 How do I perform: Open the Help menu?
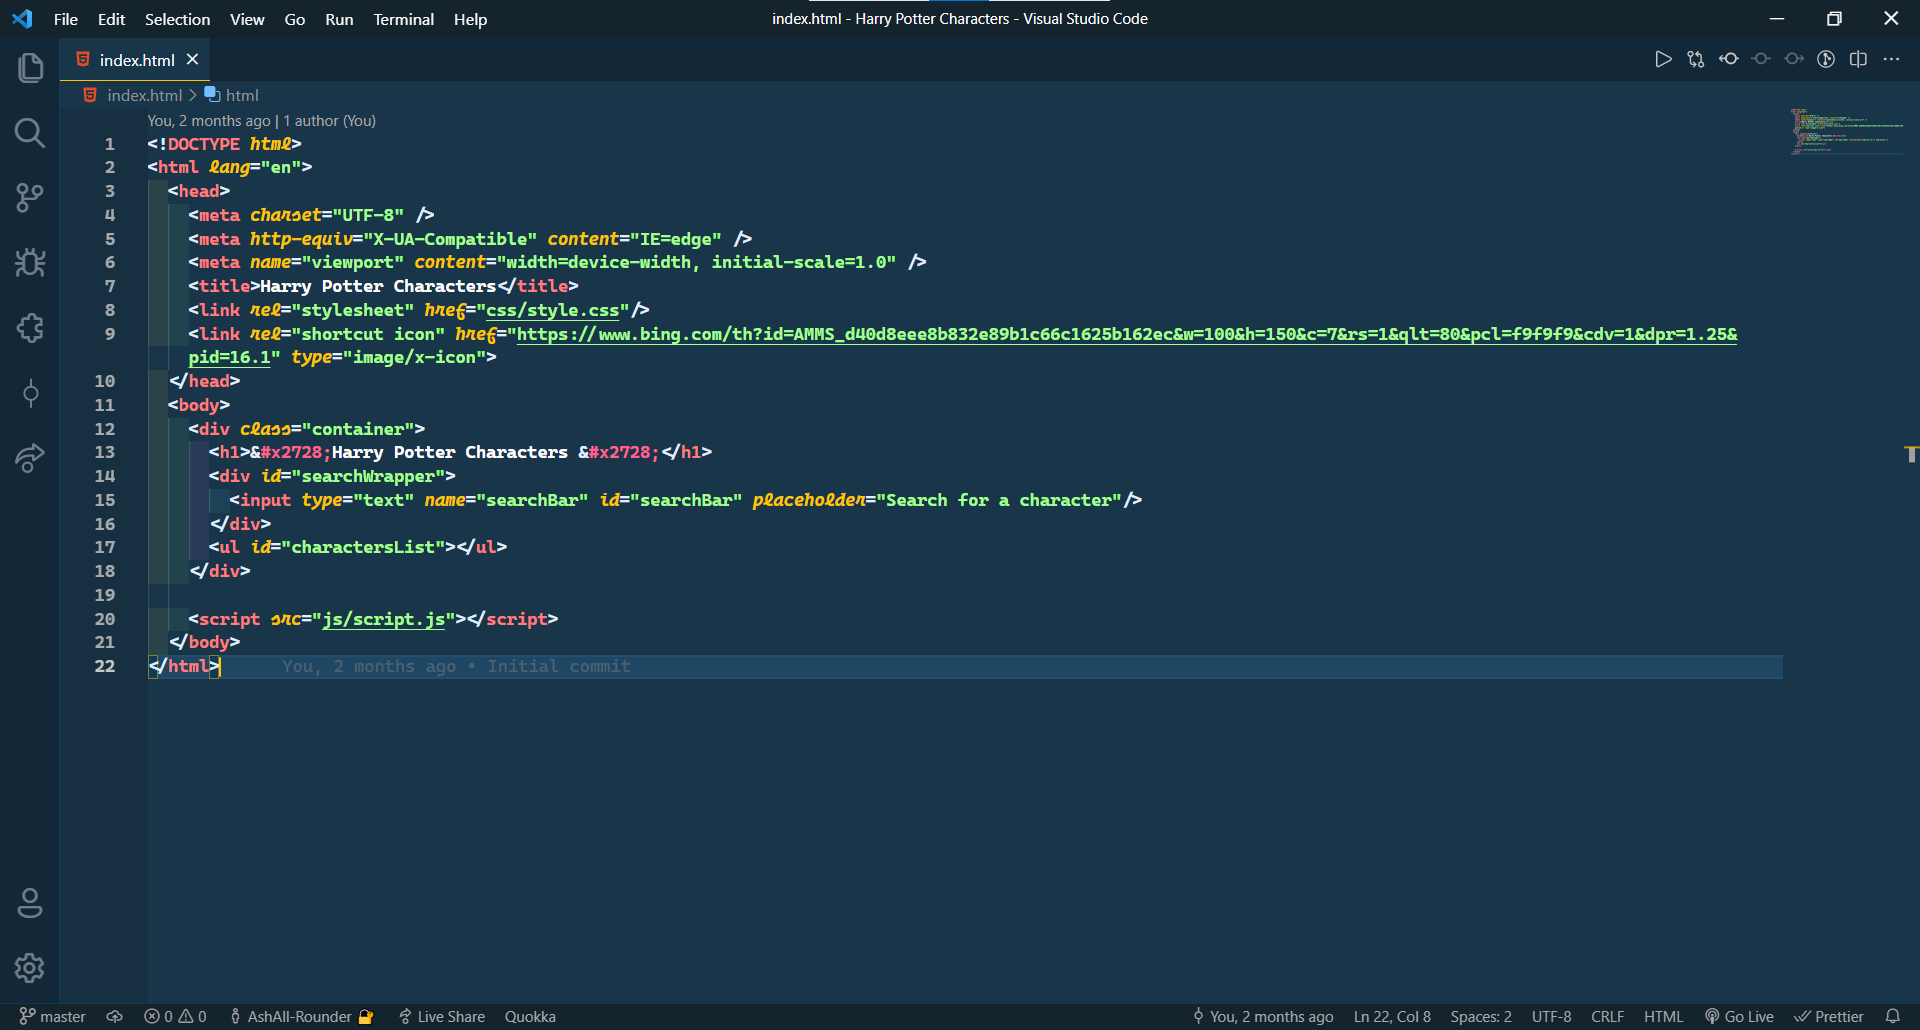[x=470, y=19]
